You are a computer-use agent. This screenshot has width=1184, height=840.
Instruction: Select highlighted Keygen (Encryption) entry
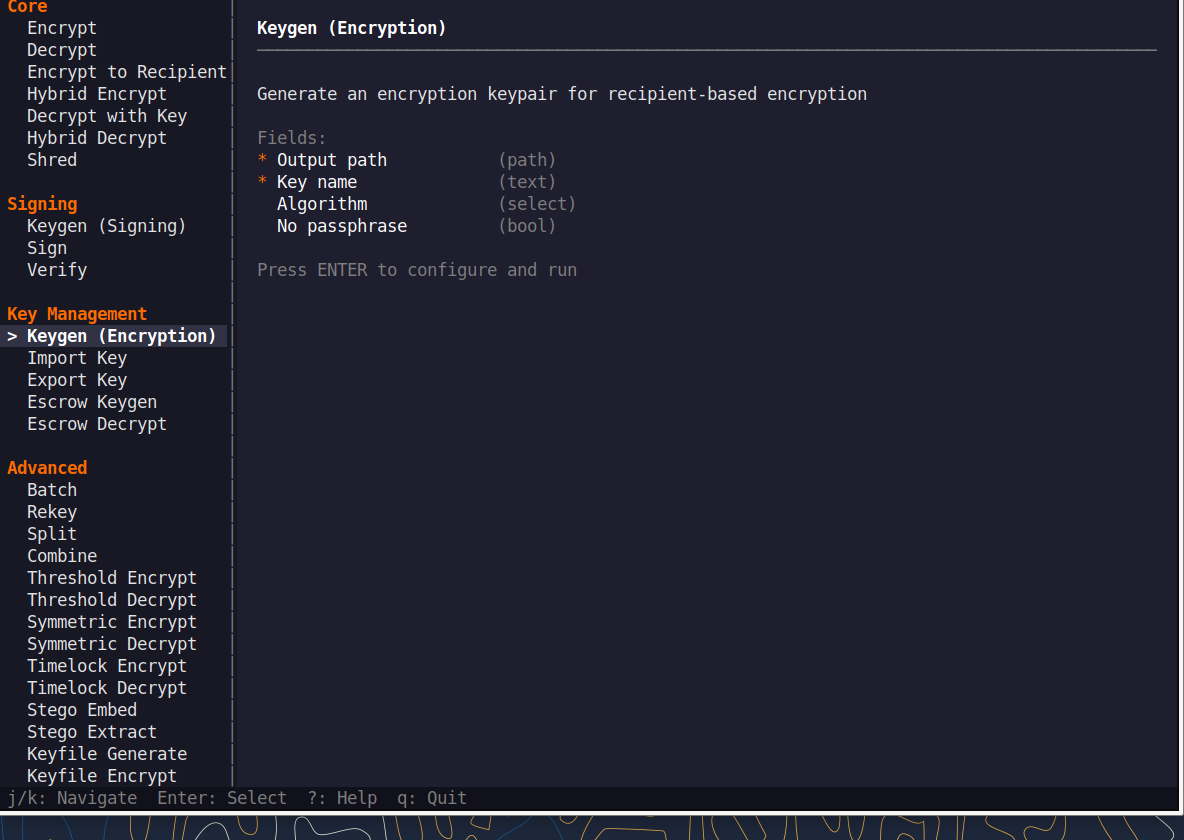113,336
